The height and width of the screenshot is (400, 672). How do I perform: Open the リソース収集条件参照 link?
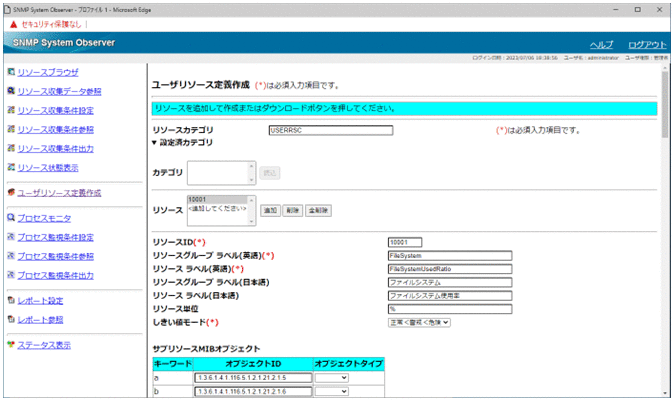click(x=56, y=129)
